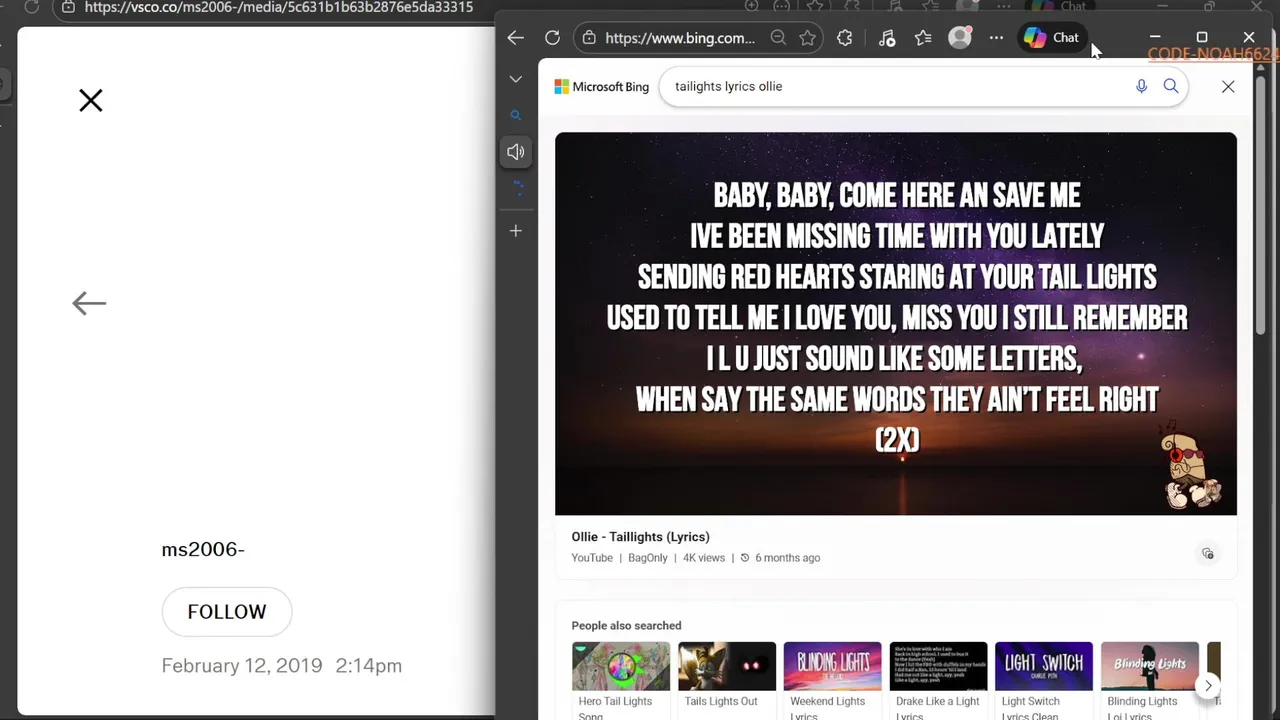Open the Extensions puzzle icon
Viewport: 1280px width, 720px height.
coord(845,38)
